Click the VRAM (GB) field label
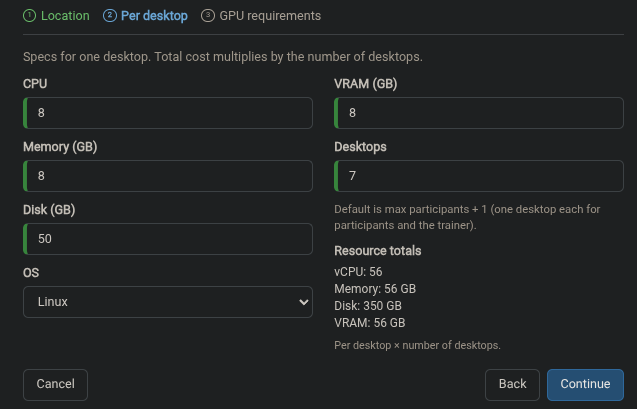The height and width of the screenshot is (409, 637). pyautogui.click(x=366, y=84)
